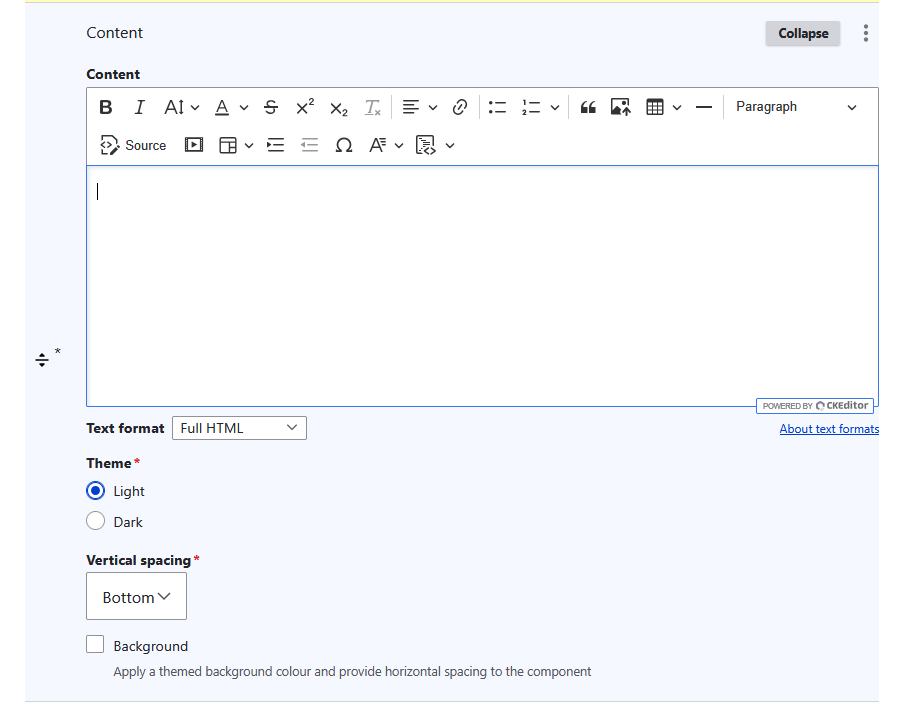Select the Light theme radio button
897x704 pixels.
click(96, 491)
